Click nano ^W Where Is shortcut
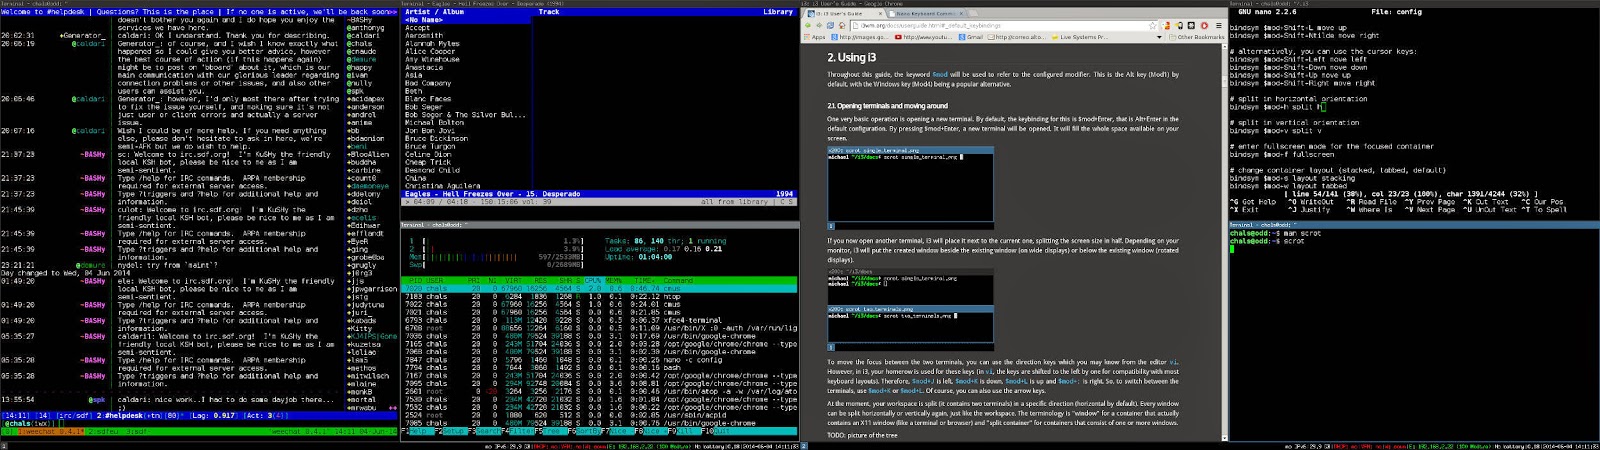1600x450 pixels. coord(1368,210)
